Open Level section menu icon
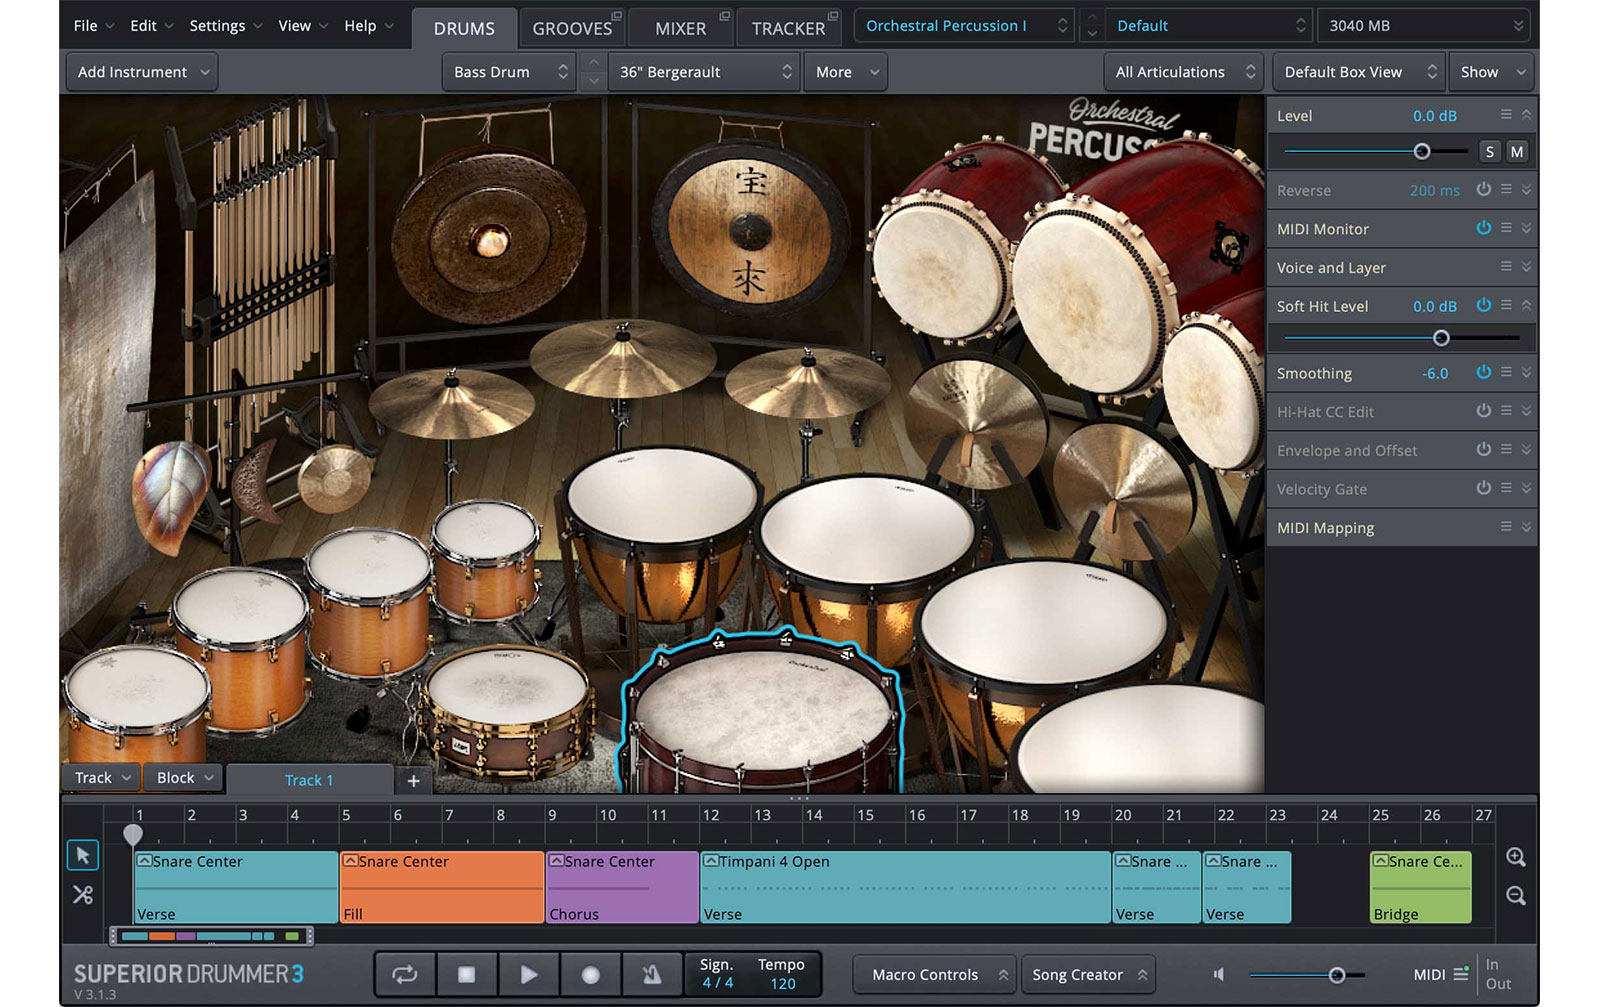The image size is (1600, 1007). pyautogui.click(x=1506, y=115)
